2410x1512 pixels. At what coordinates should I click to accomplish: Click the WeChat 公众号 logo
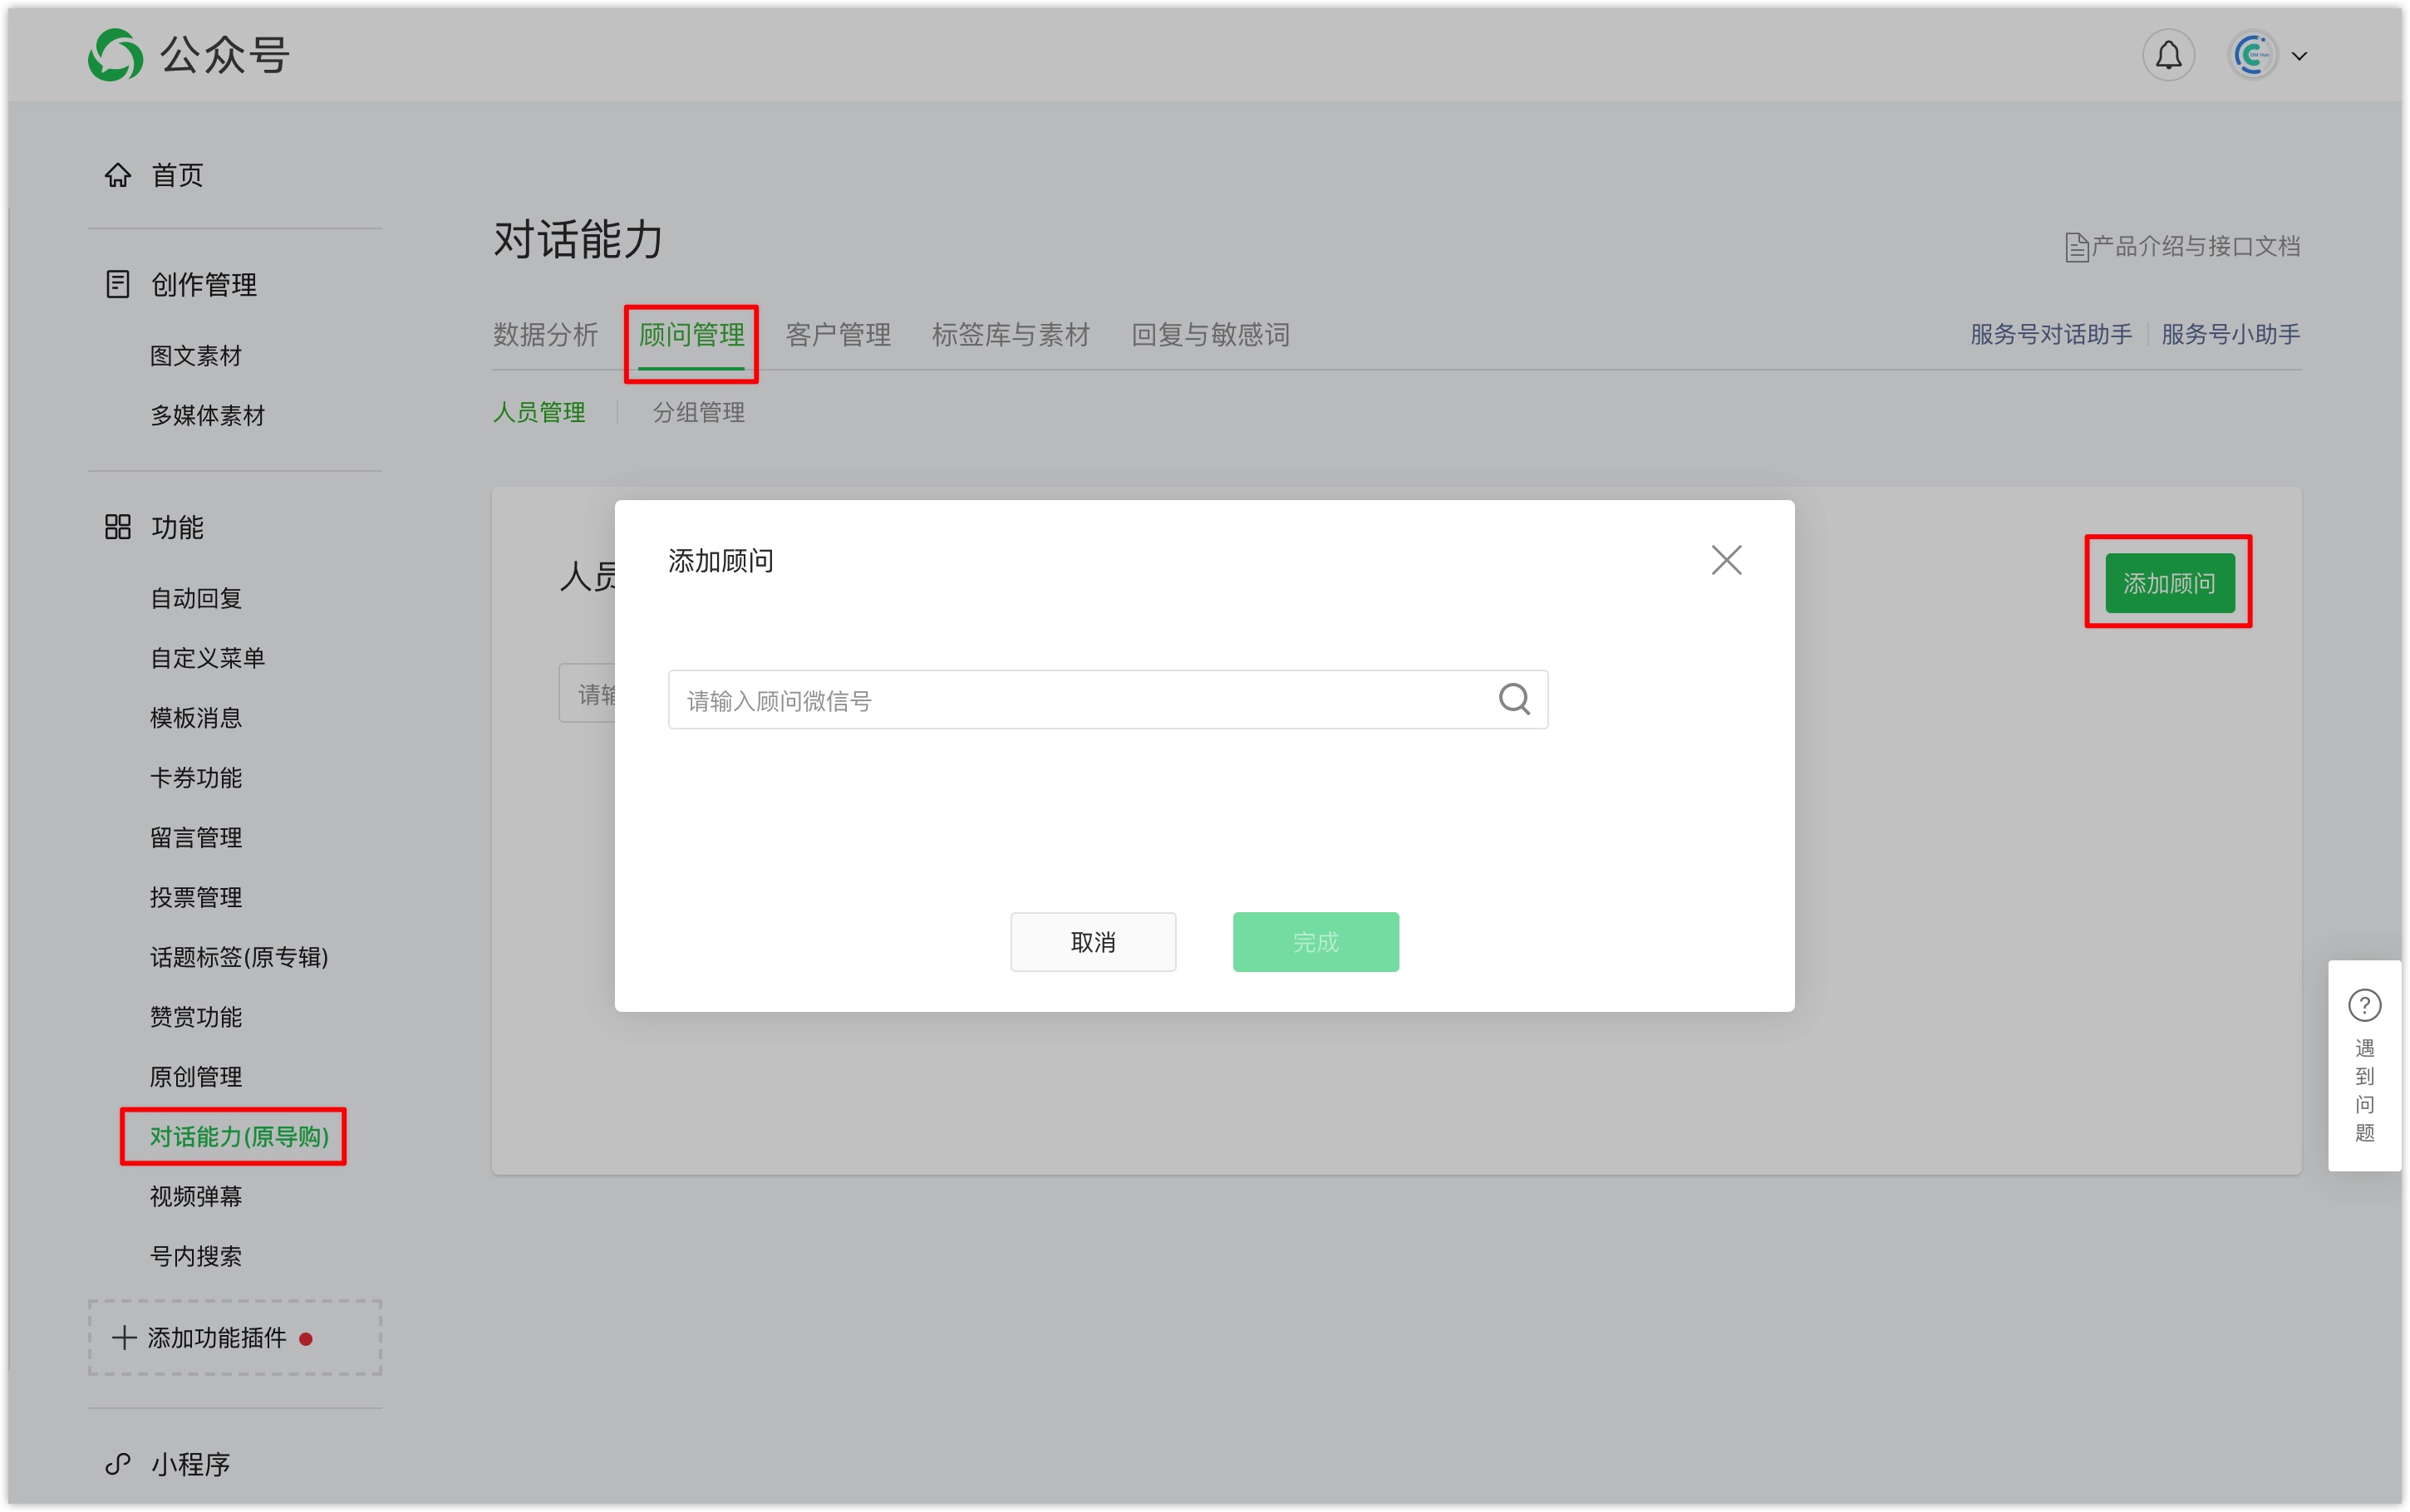coord(189,55)
